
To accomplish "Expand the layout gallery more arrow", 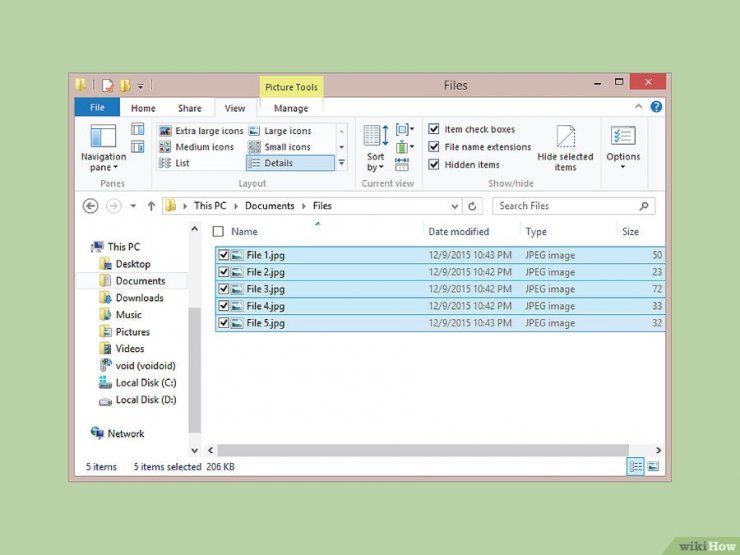I will tap(342, 163).
